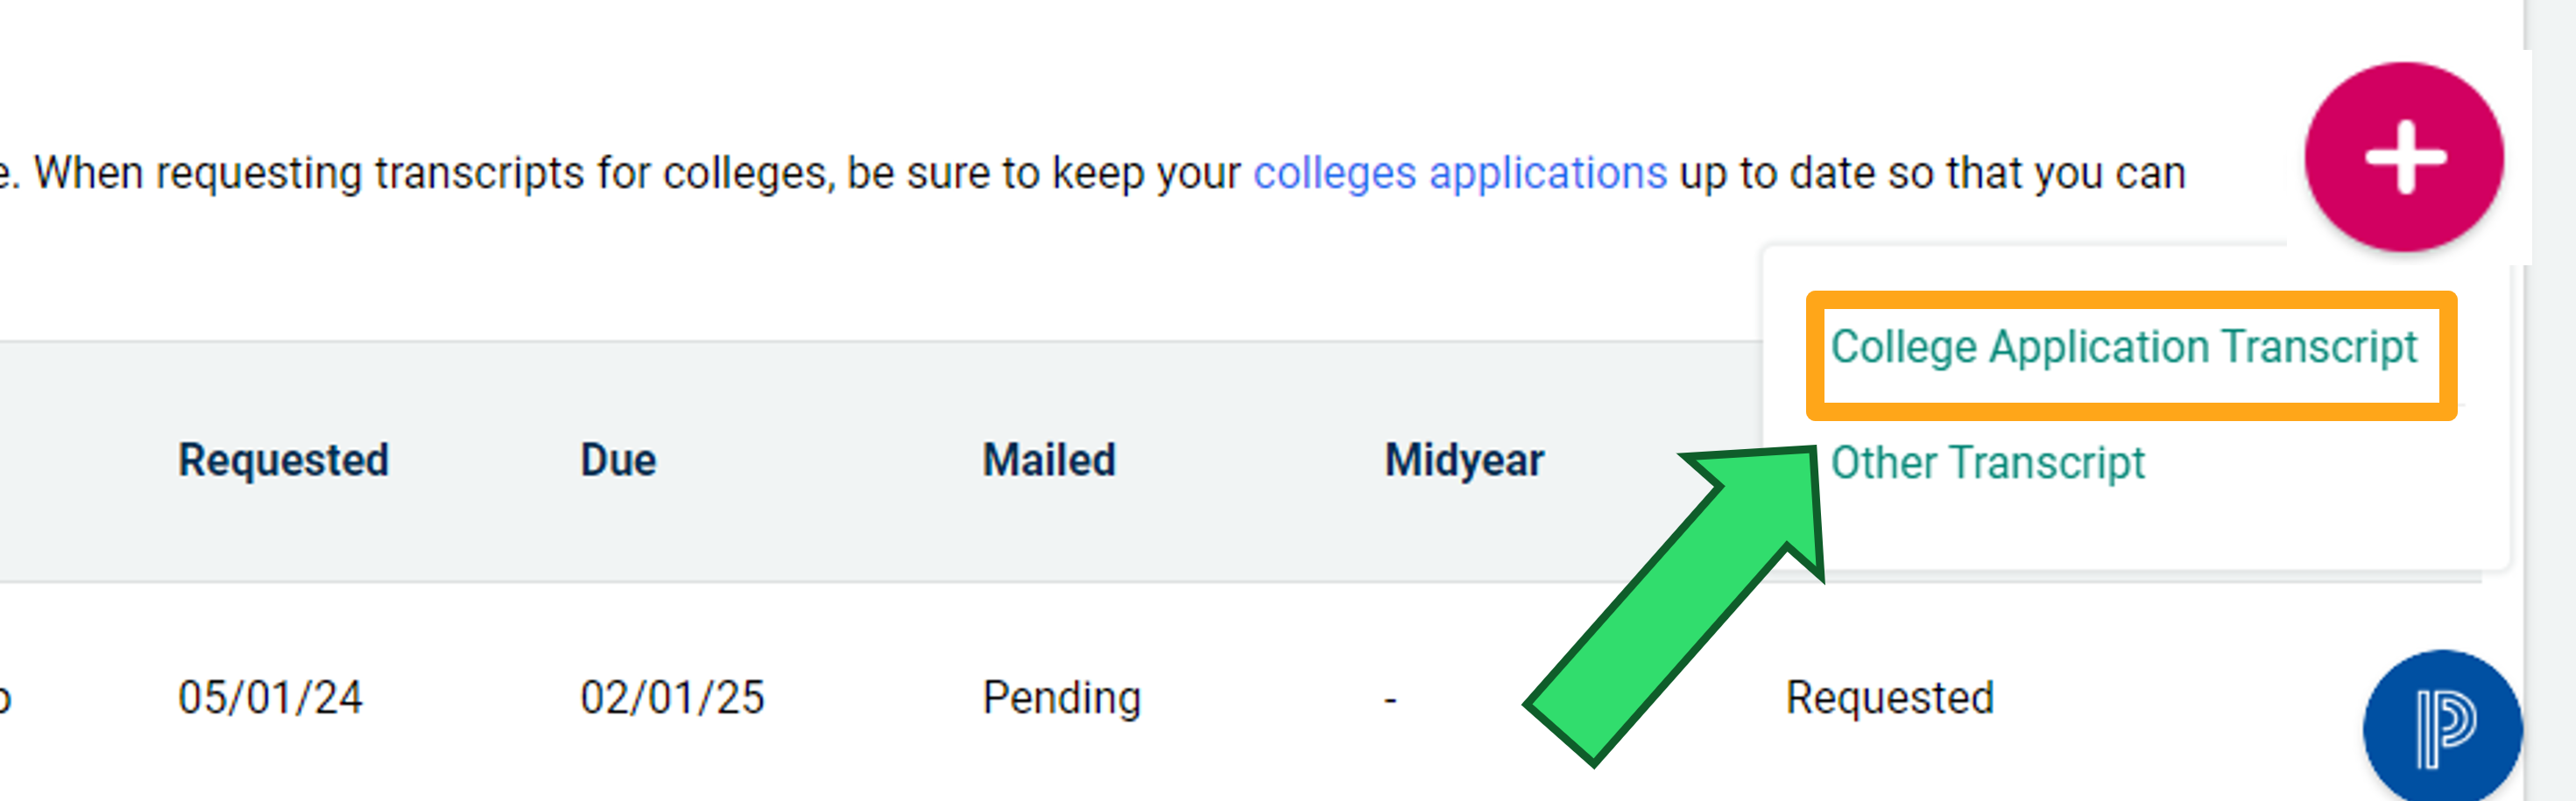The width and height of the screenshot is (2576, 801).
Task: Click the transcript instruction paragraph text
Action: click(x=1093, y=173)
